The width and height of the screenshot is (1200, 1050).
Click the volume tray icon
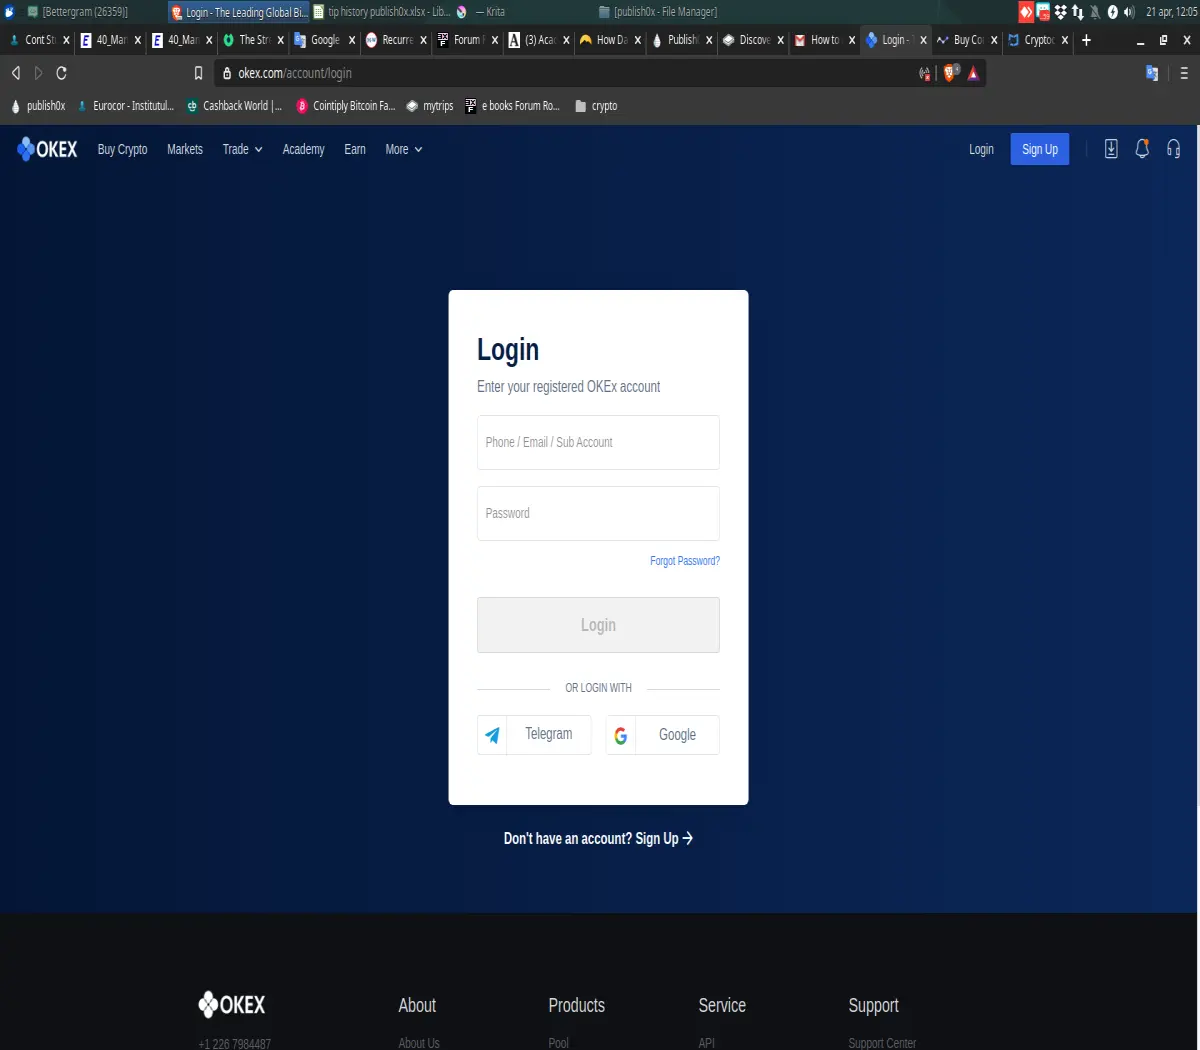point(1129,12)
